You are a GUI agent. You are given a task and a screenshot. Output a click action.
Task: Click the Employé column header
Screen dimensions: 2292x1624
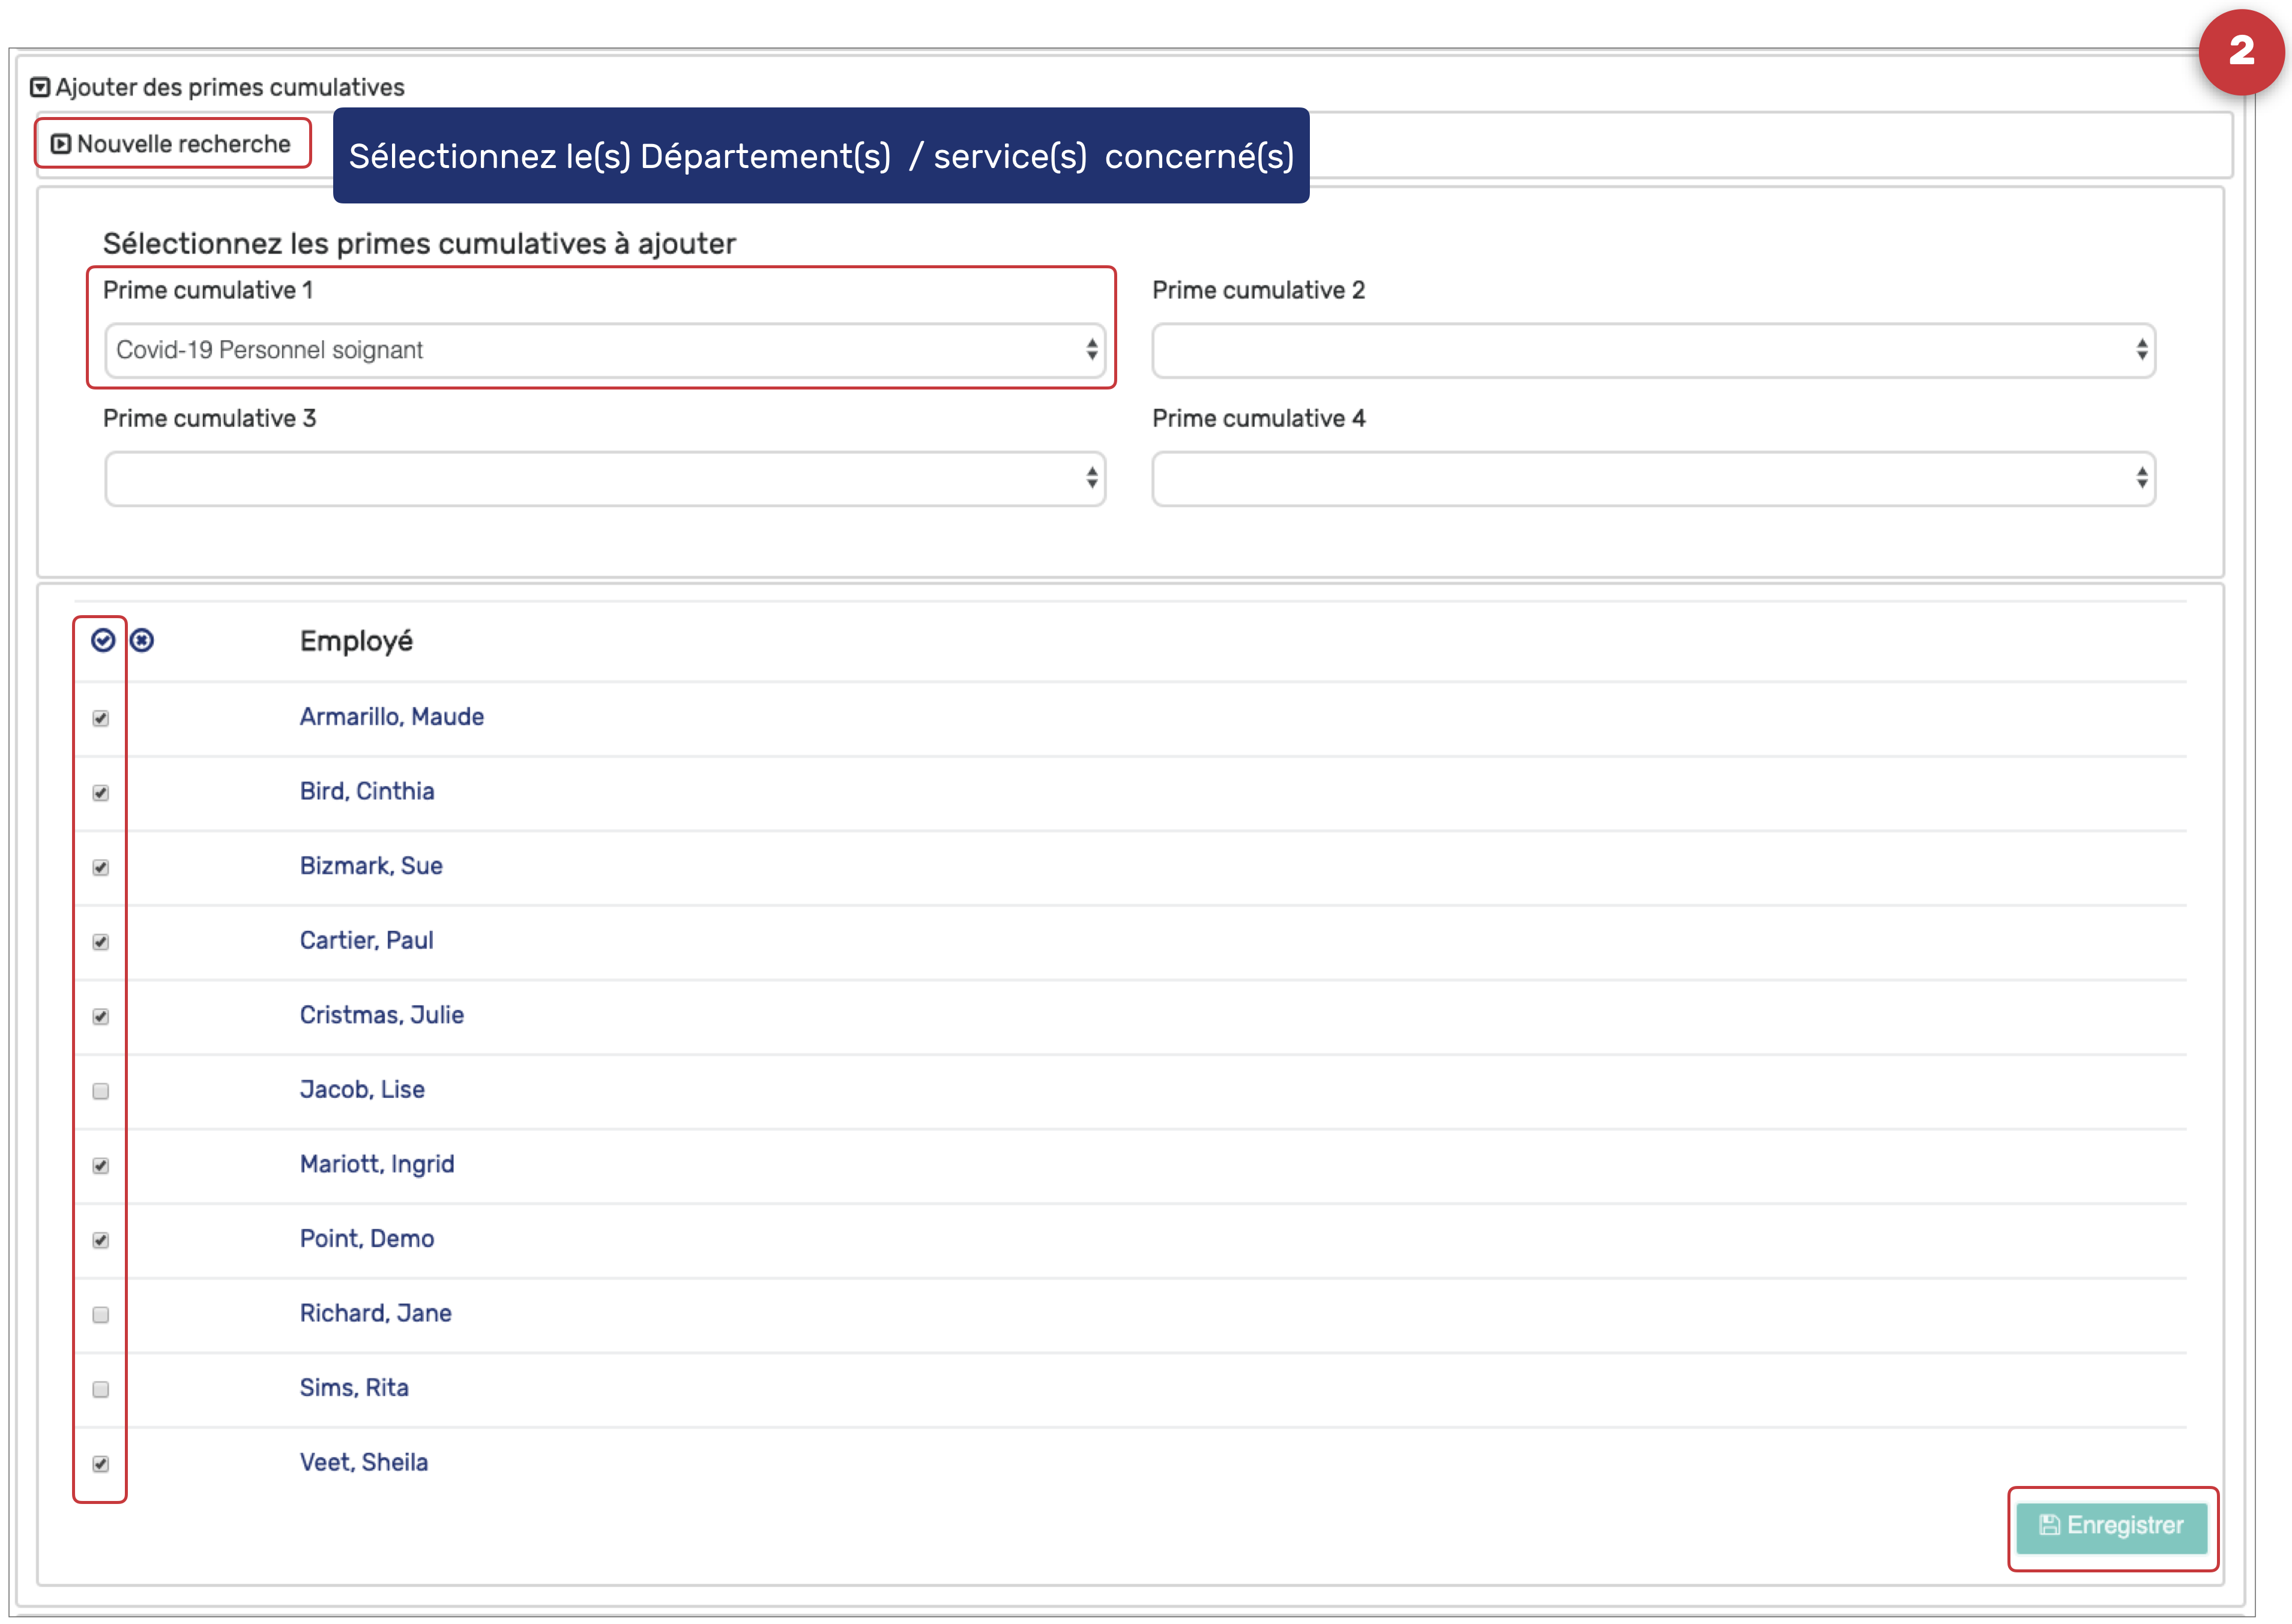(x=356, y=641)
